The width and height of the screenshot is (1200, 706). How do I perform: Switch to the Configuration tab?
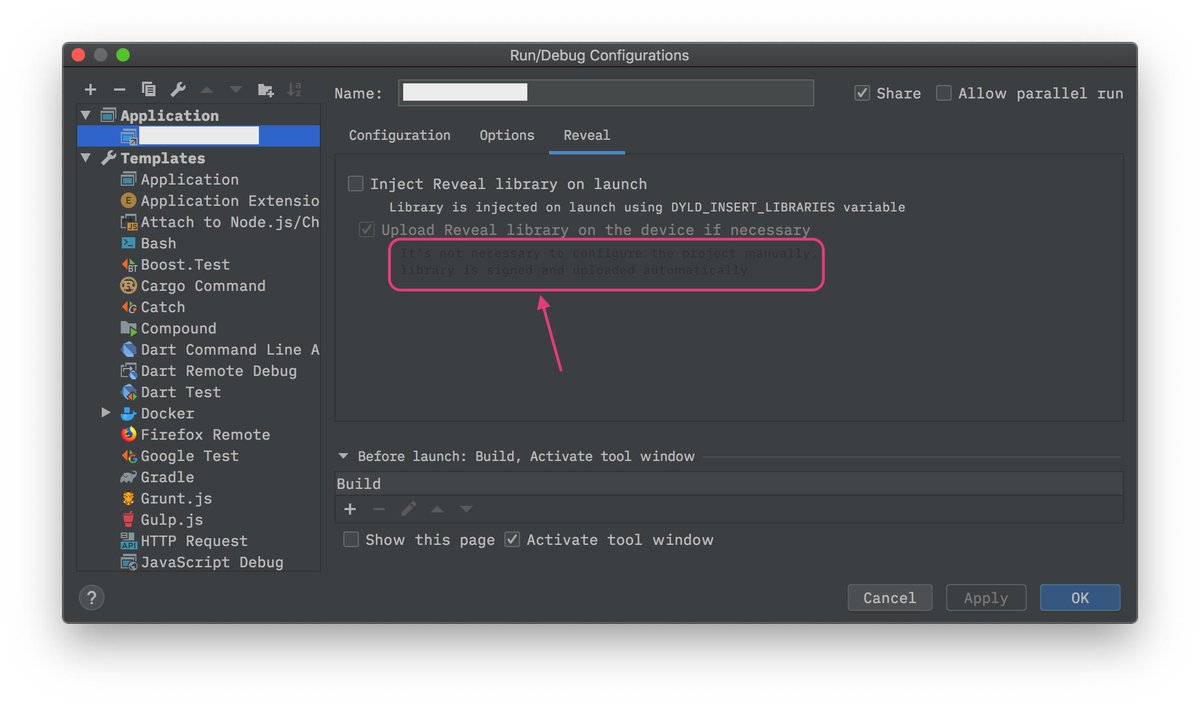click(x=400, y=135)
